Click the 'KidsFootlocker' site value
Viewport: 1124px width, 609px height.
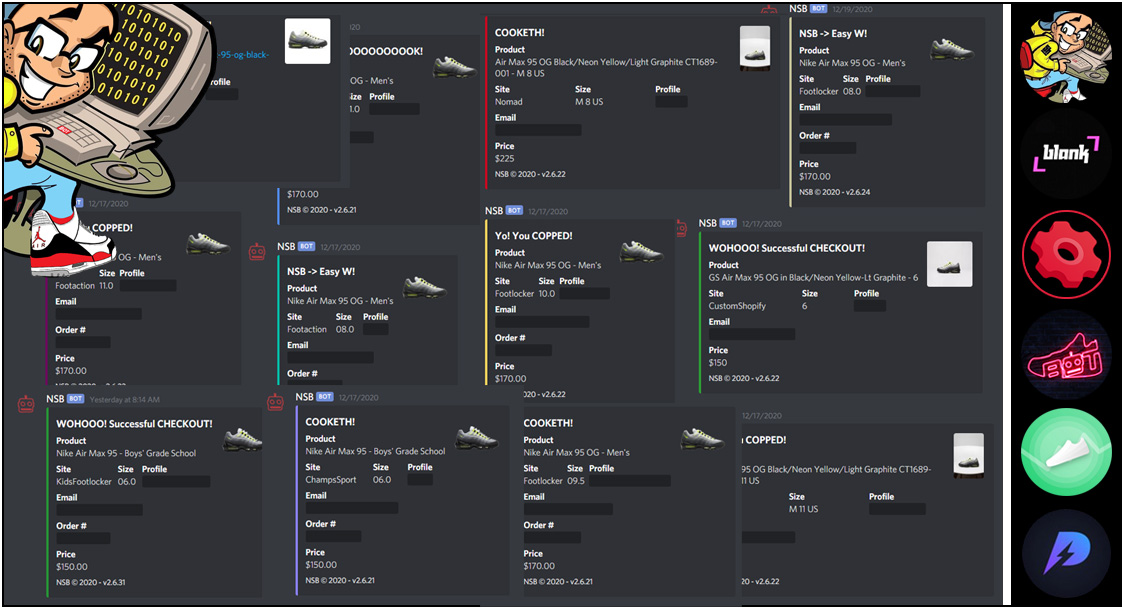(84, 481)
